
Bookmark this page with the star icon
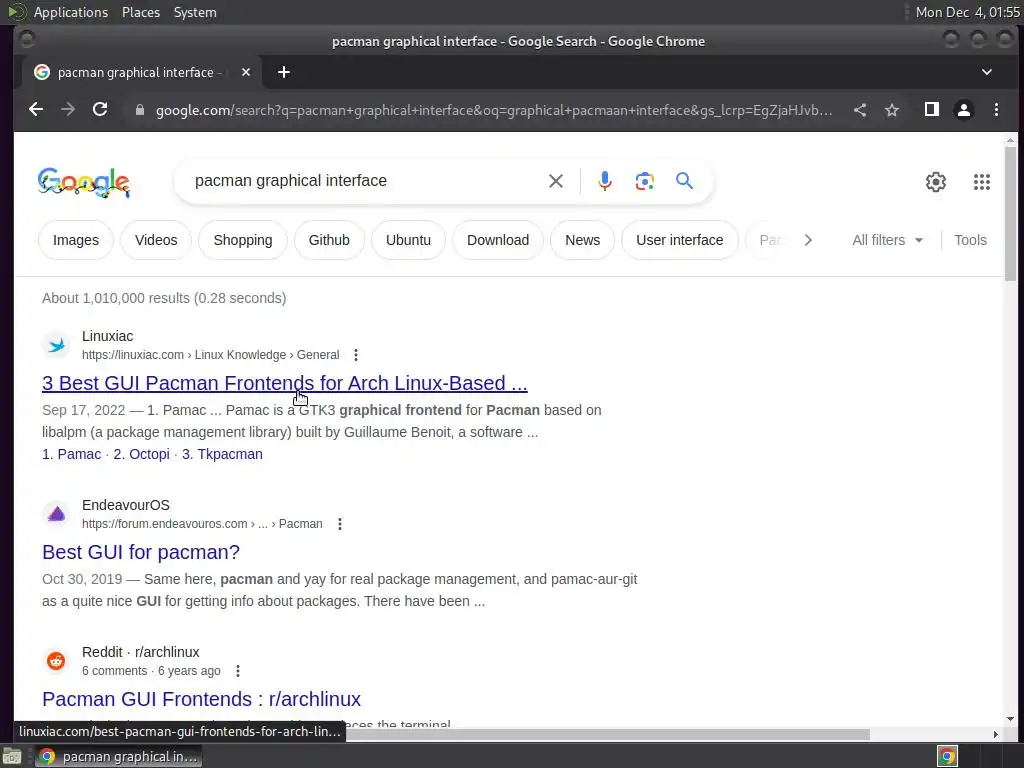tap(892, 110)
